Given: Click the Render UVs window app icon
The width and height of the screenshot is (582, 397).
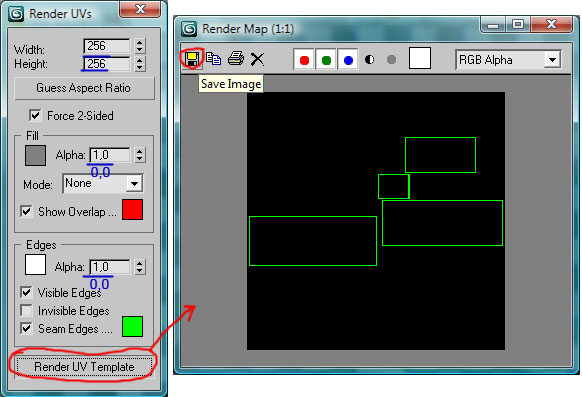Looking at the screenshot, I should pos(16,14).
